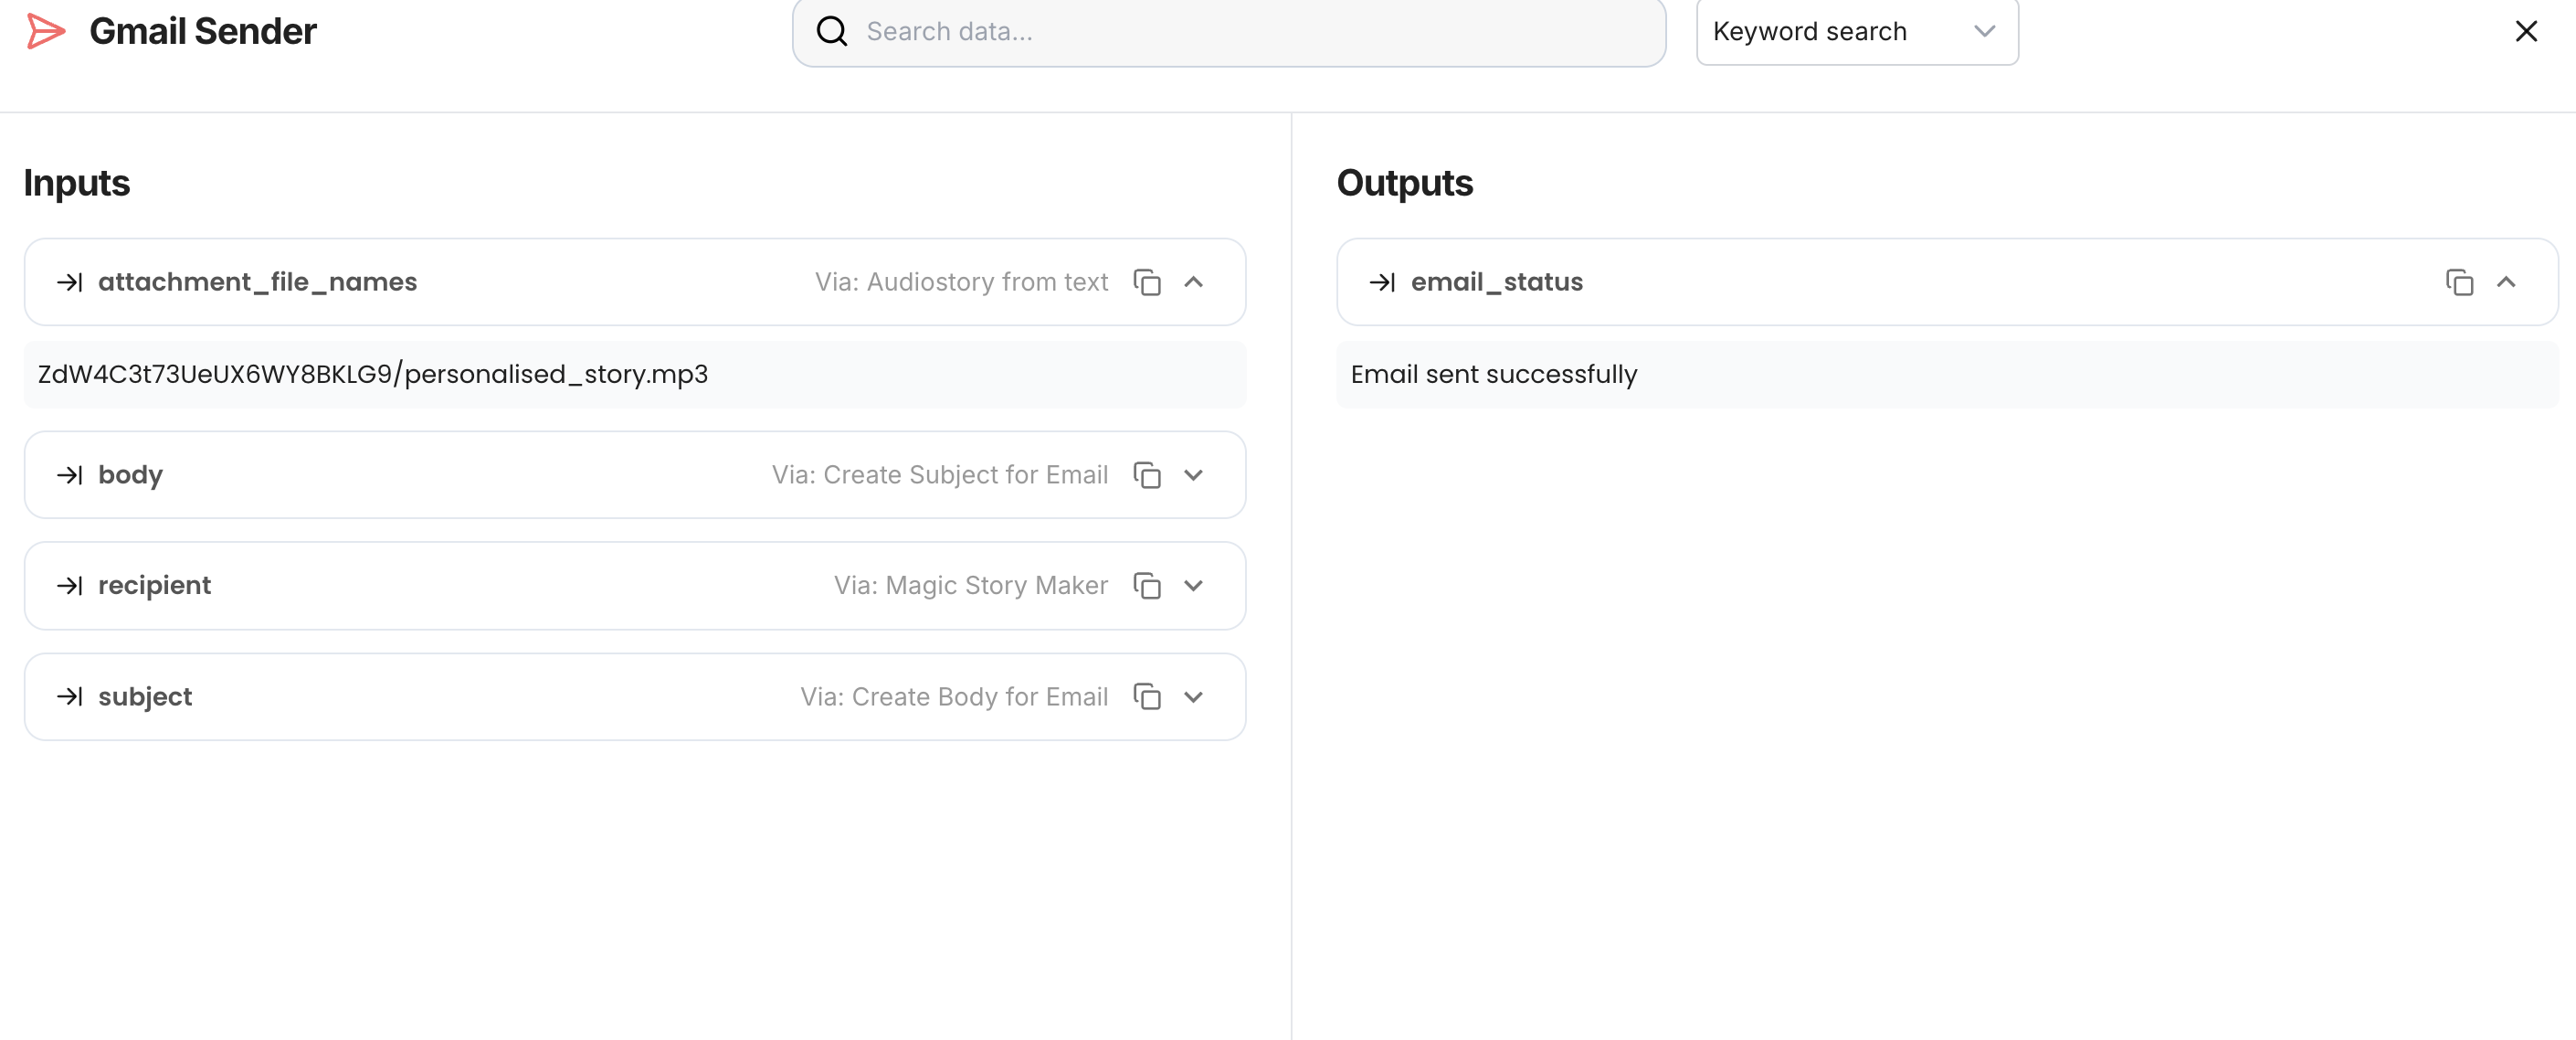The image size is (2576, 1040).
Task: Close the Gmail Sender panel
Action: tap(2526, 31)
